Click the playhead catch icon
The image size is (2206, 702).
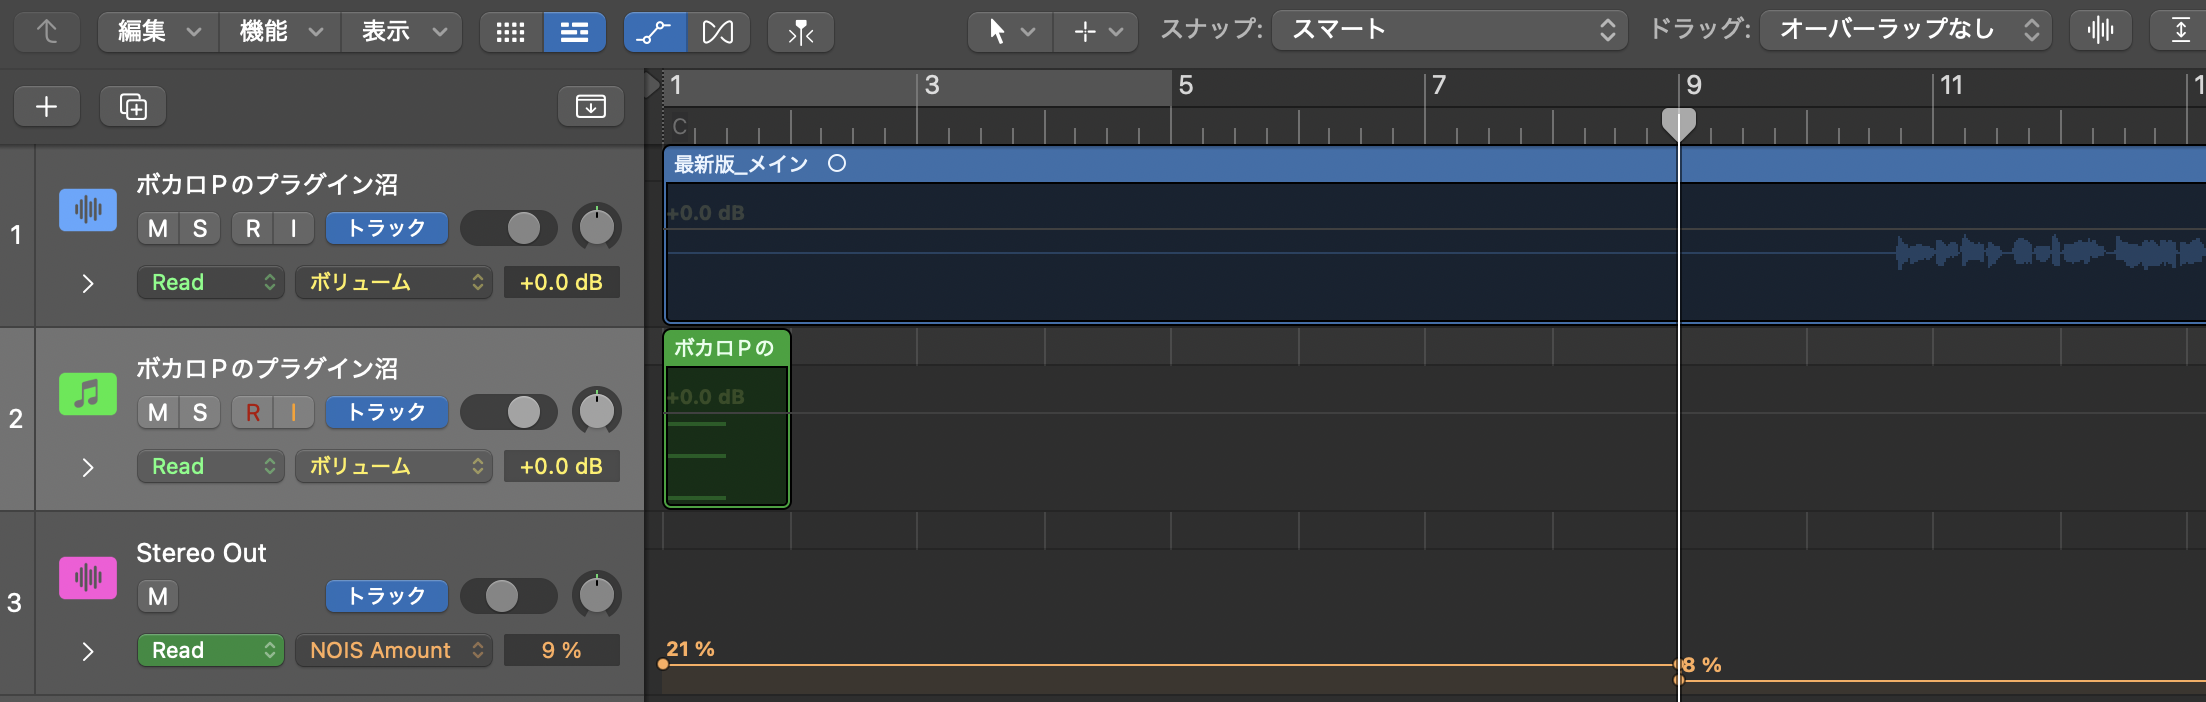coord(800,32)
